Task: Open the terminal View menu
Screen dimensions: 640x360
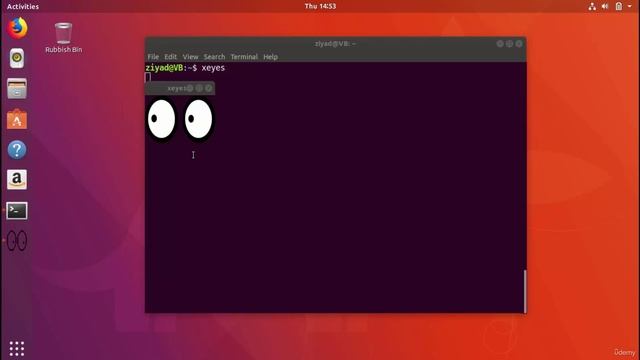Action: click(x=190, y=57)
